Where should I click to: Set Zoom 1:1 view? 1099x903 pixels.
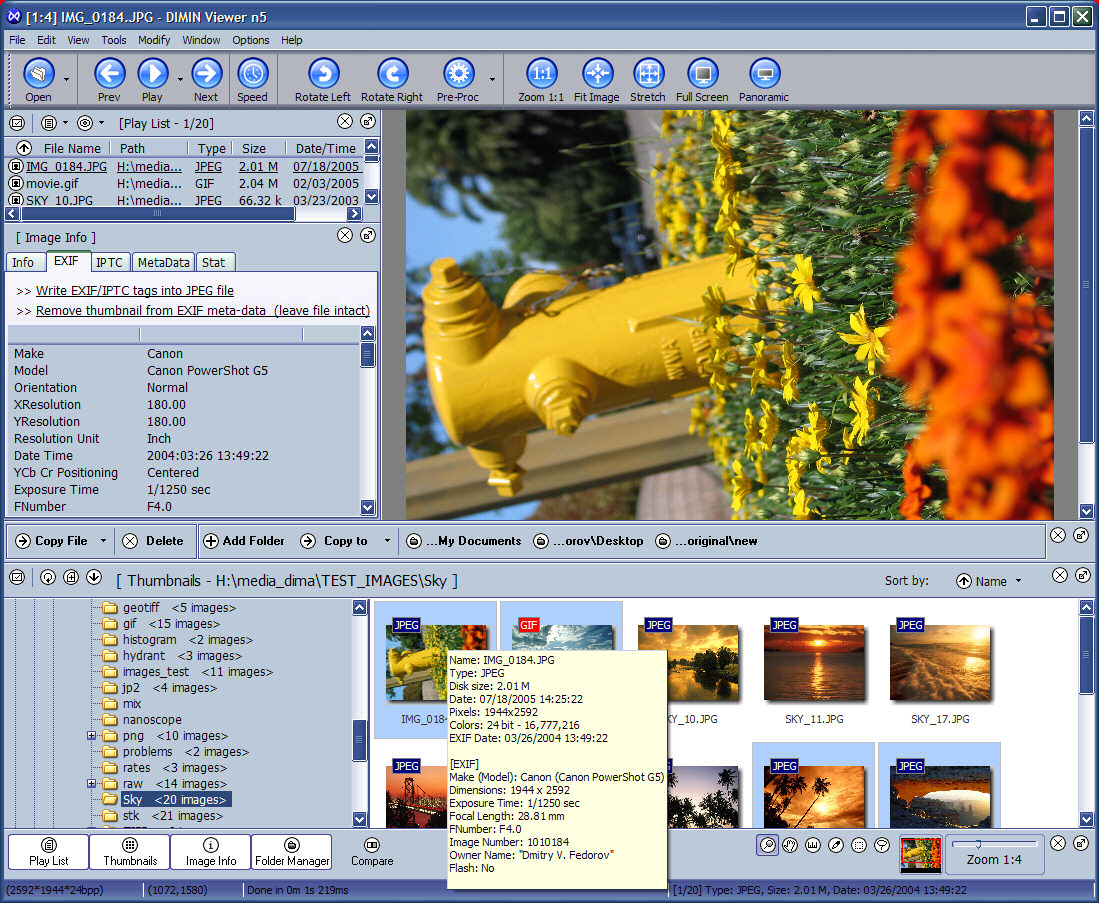click(541, 73)
